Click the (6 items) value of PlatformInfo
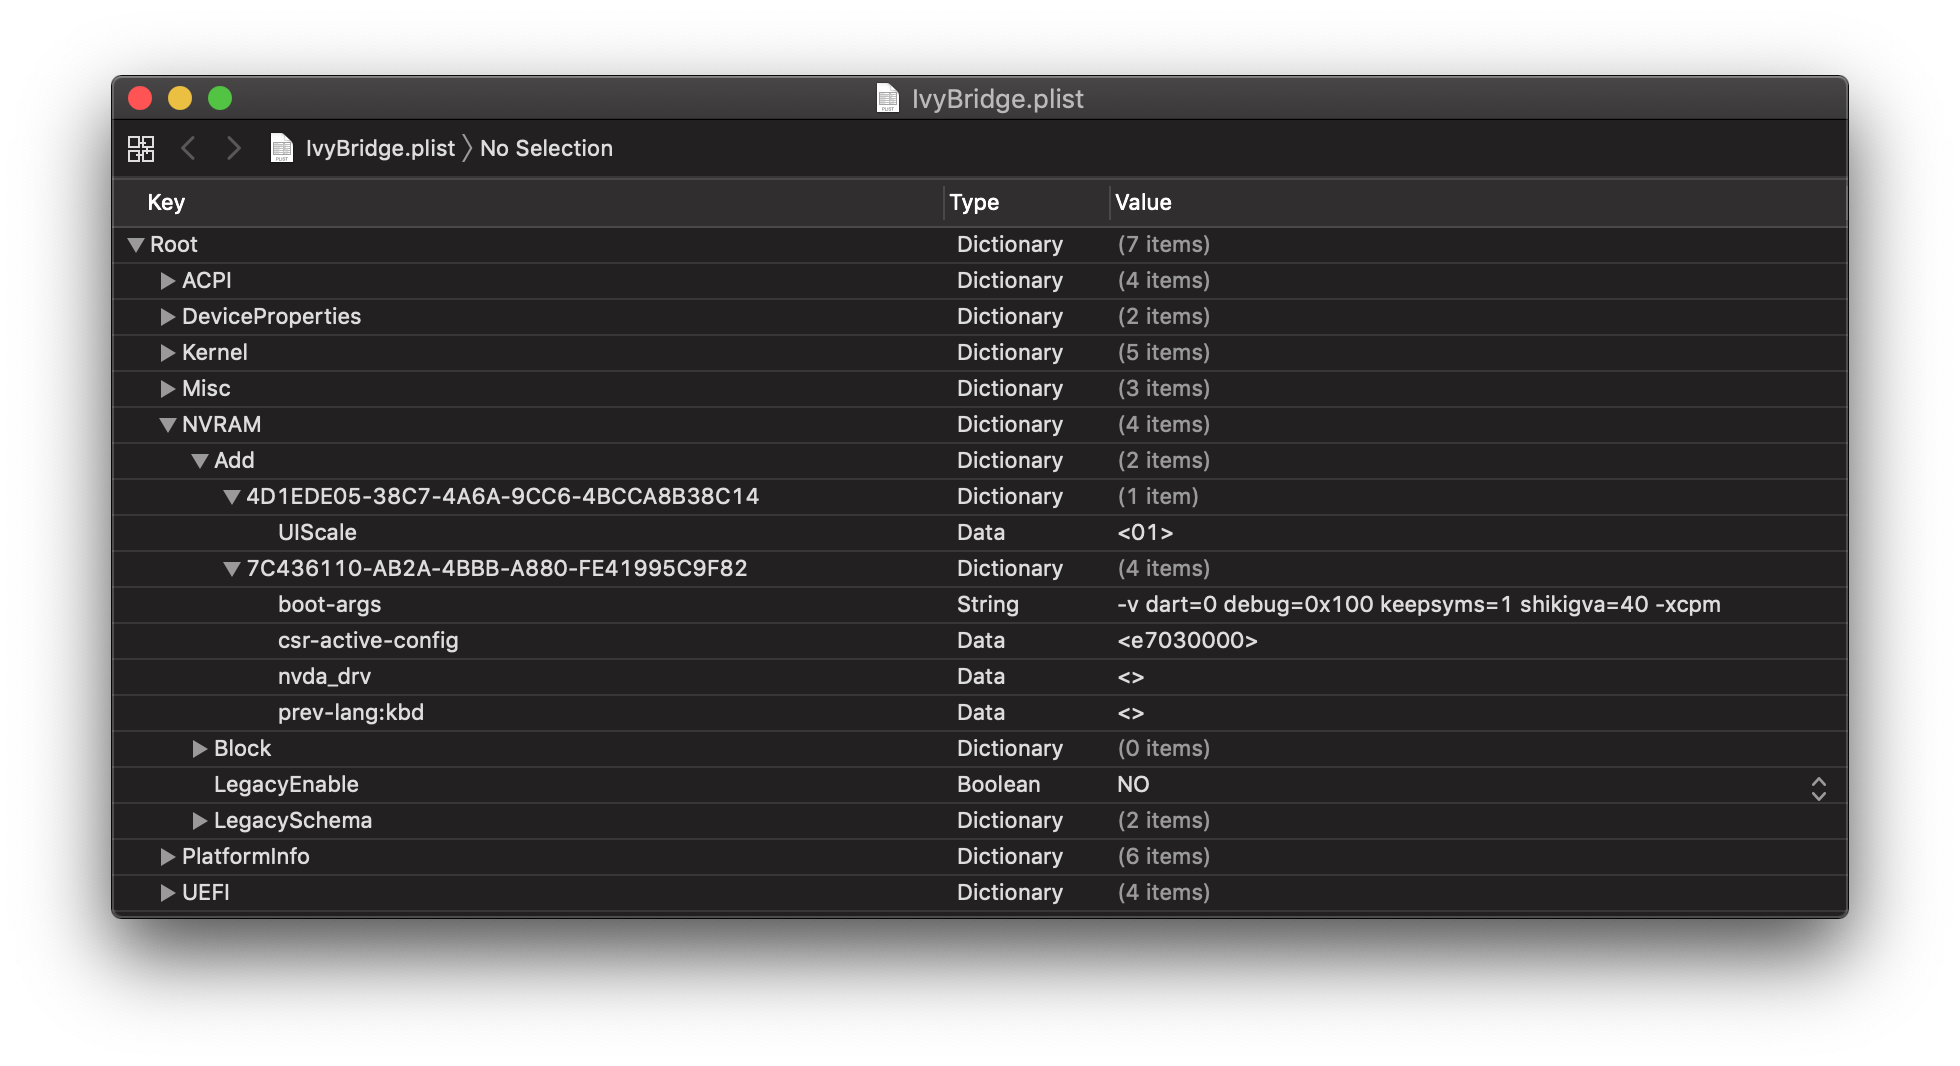This screenshot has width=1960, height=1066. (x=1164, y=857)
